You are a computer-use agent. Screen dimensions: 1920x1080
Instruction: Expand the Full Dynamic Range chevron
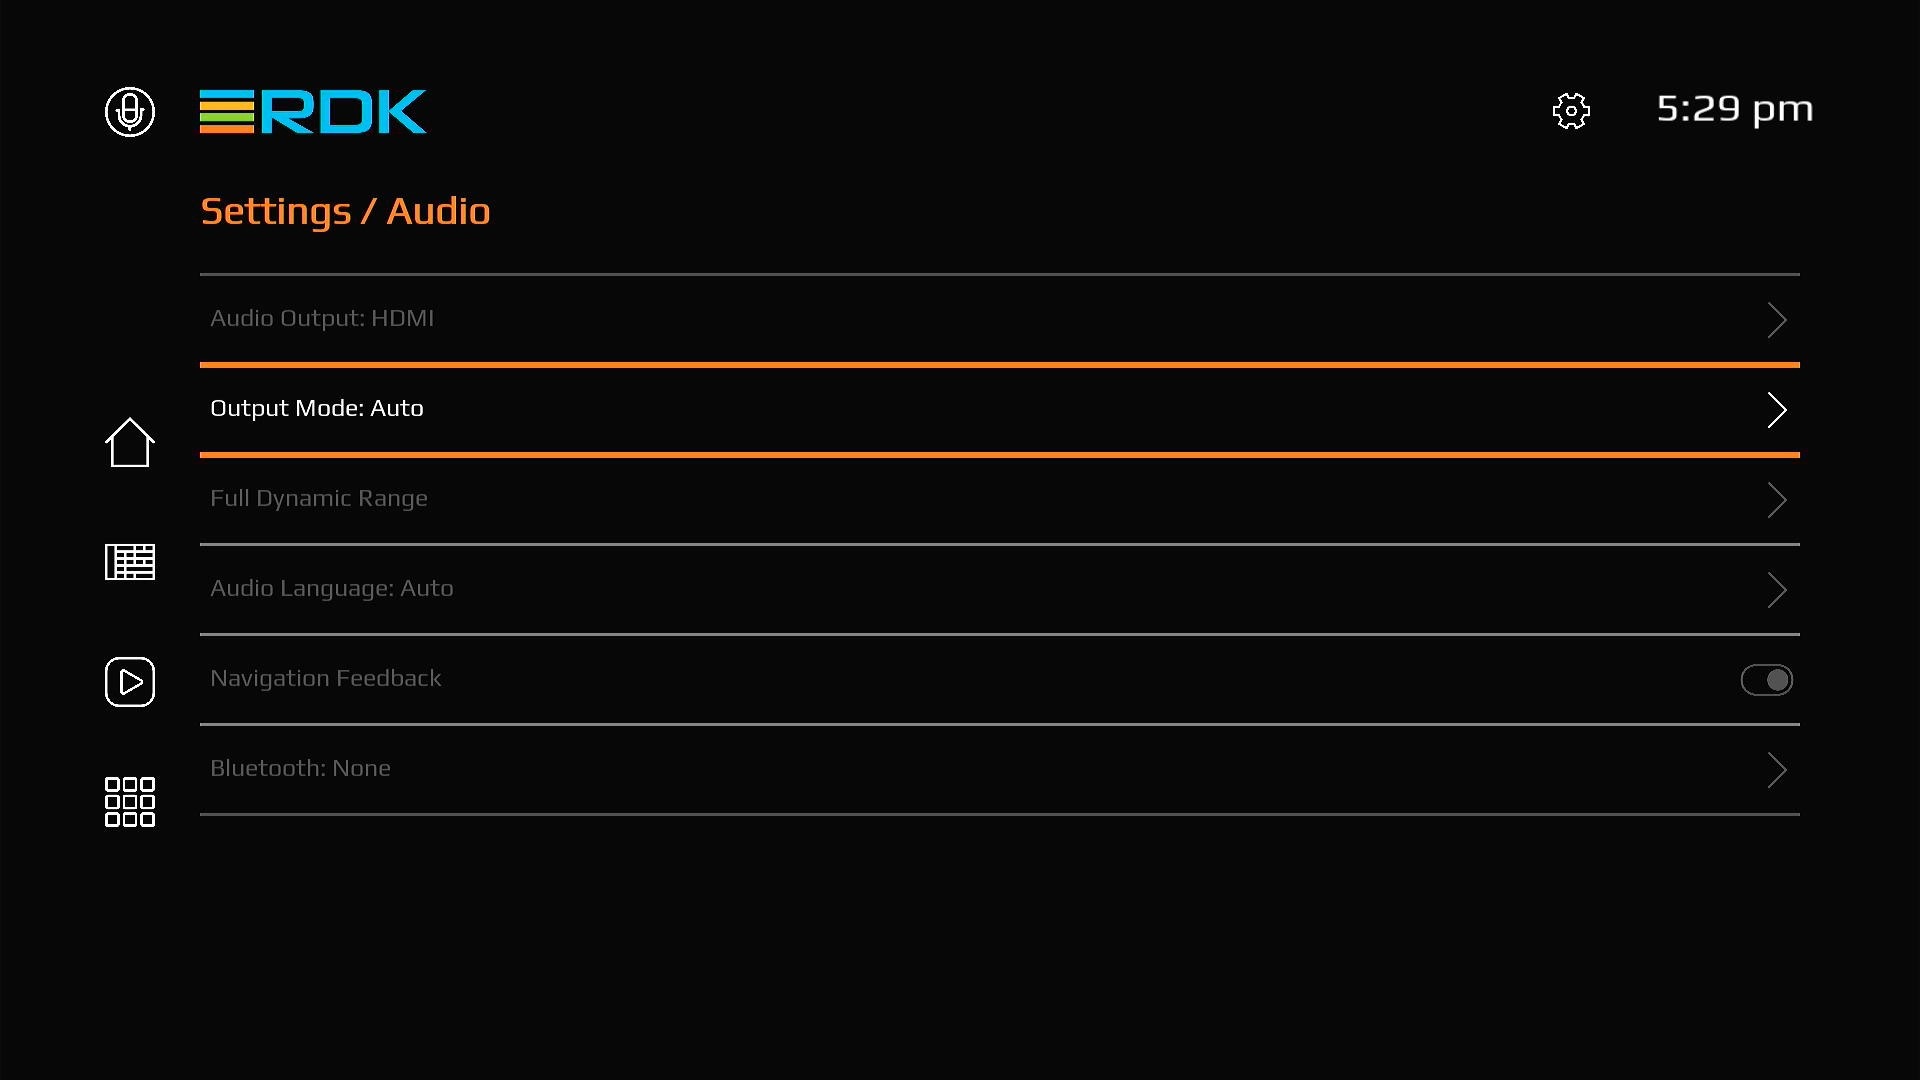(1776, 500)
